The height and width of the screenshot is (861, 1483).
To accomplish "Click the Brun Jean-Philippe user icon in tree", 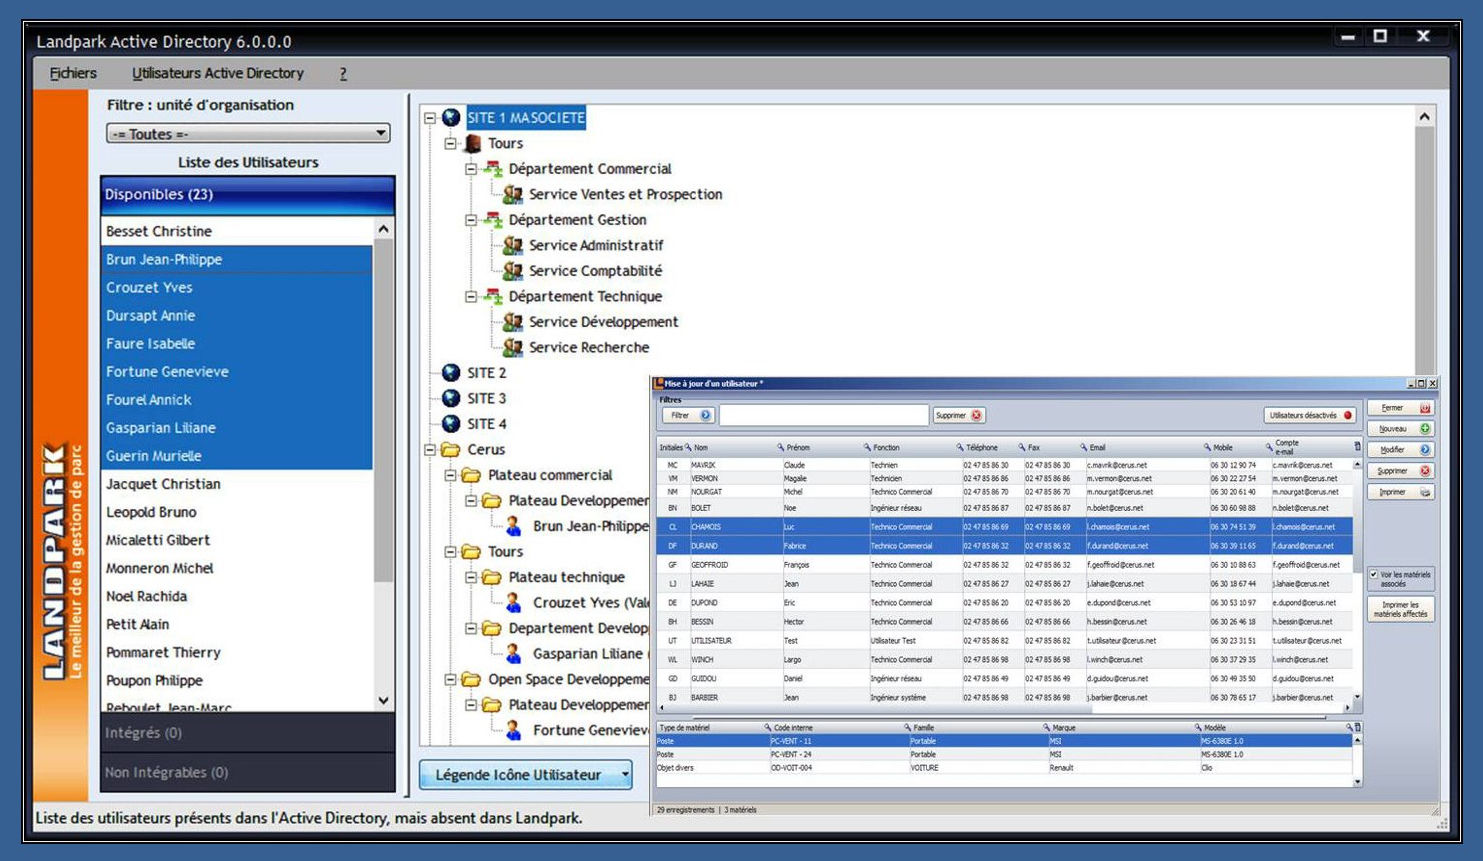I will pos(513,526).
